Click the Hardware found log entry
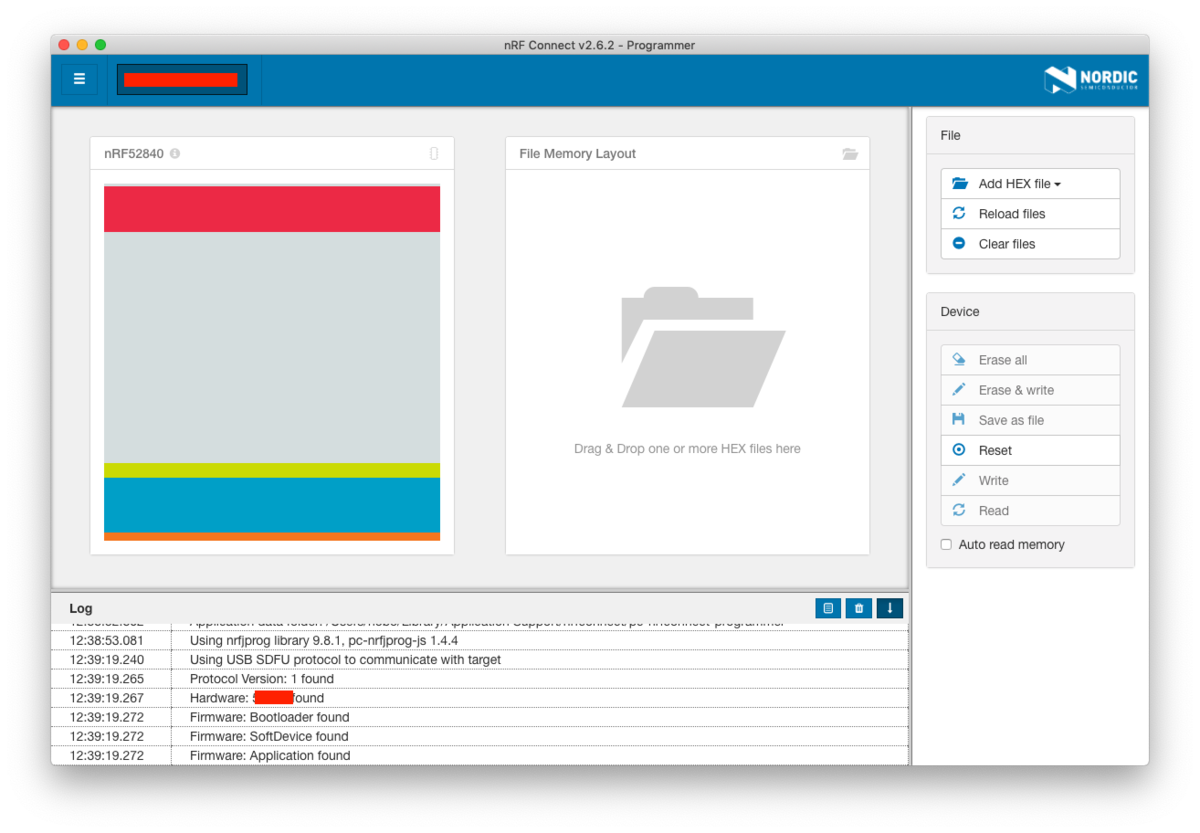The image size is (1200, 833). [257, 698]
